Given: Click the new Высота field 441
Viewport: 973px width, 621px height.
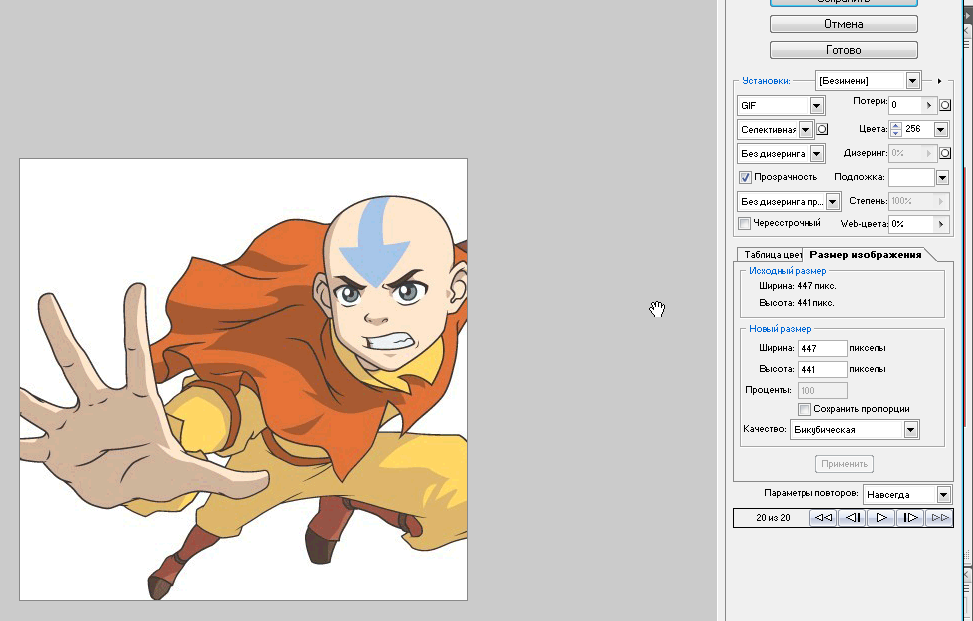Looking at the screenshot, I should click(x=822, y=370).
